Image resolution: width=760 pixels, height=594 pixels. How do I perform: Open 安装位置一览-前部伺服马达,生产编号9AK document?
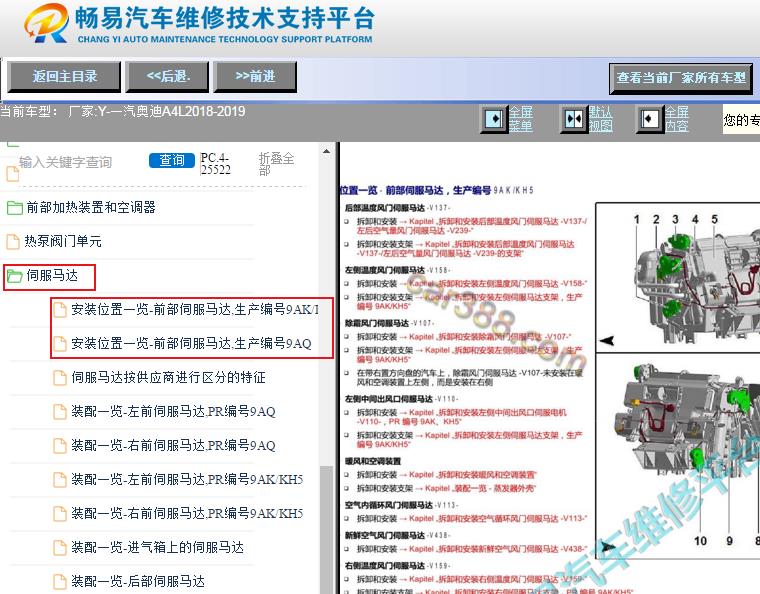click(194, 310)
